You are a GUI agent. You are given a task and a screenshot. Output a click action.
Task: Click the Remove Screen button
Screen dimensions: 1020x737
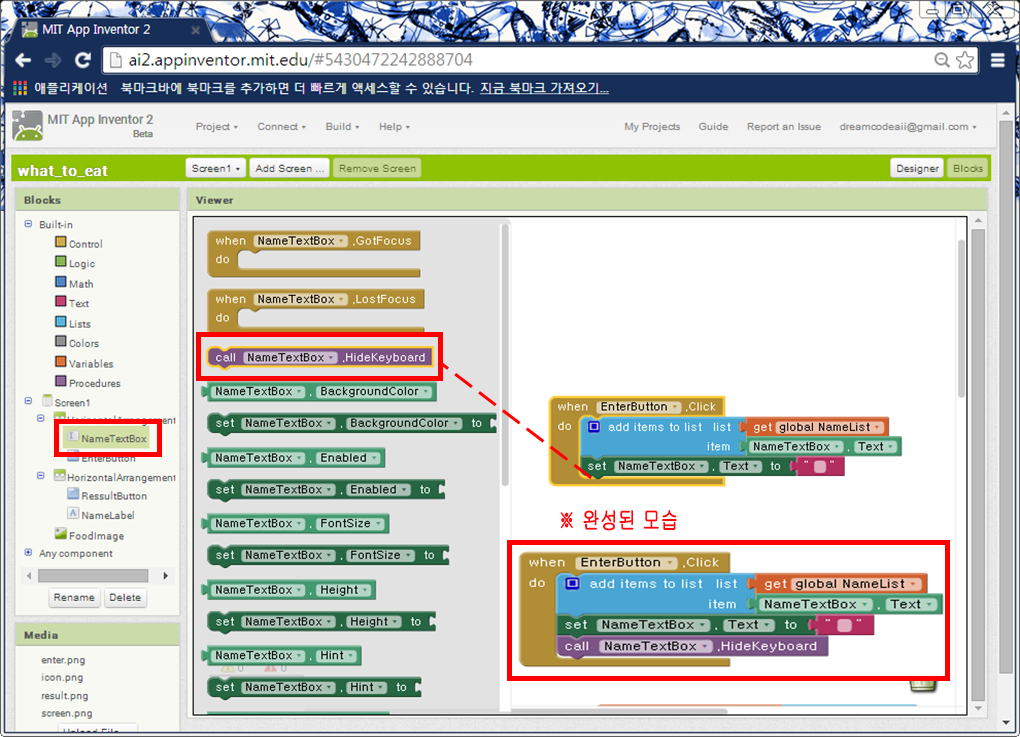point(377,168)
